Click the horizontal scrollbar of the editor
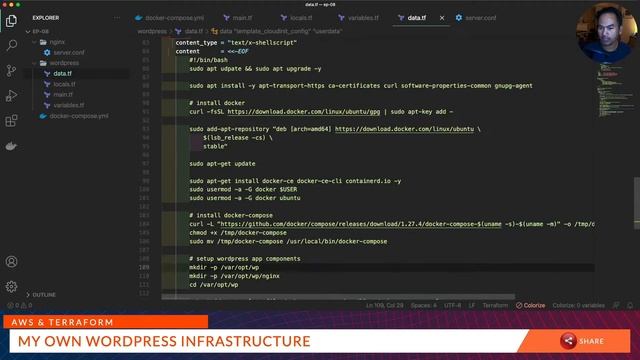The width and height of the screenshot is (640, 360). point(338,297)
